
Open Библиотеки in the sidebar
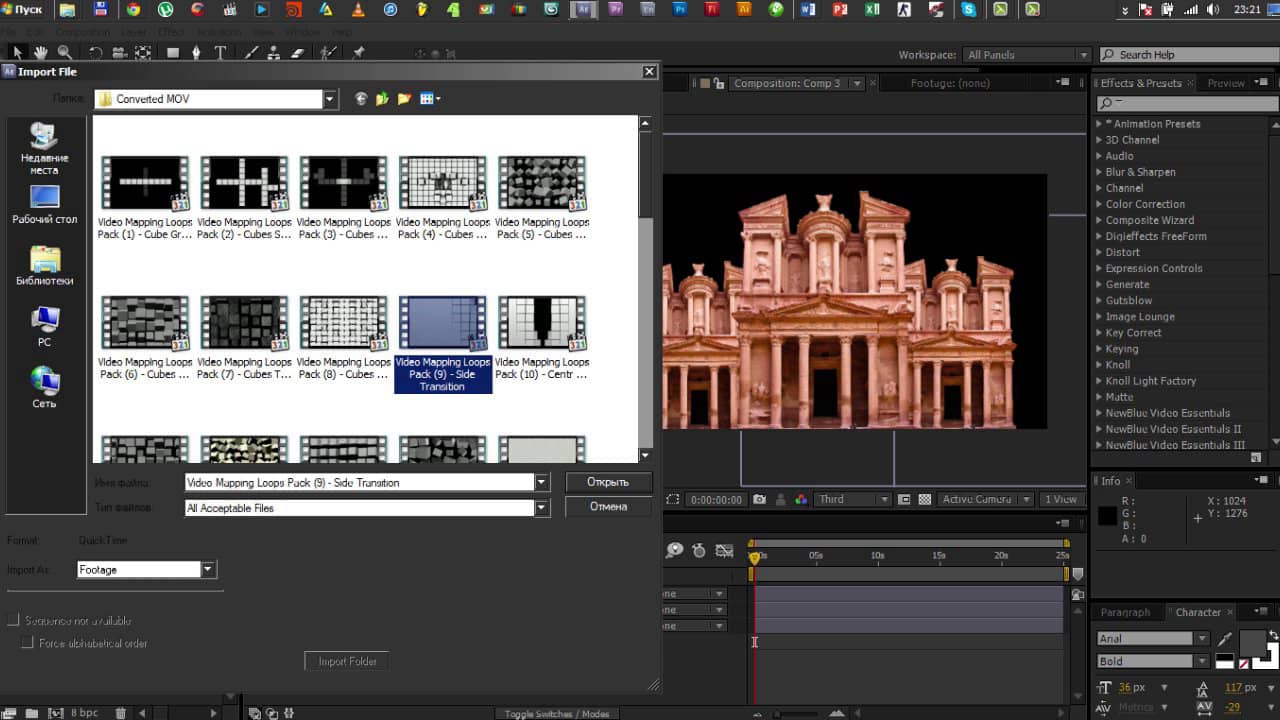click(44, 266)
